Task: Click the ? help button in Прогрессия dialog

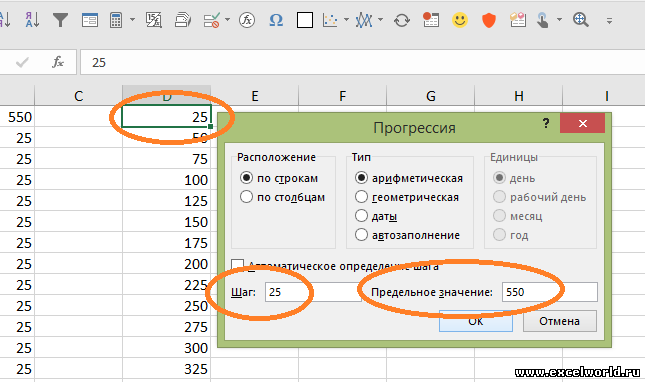Action: [546, 123]
